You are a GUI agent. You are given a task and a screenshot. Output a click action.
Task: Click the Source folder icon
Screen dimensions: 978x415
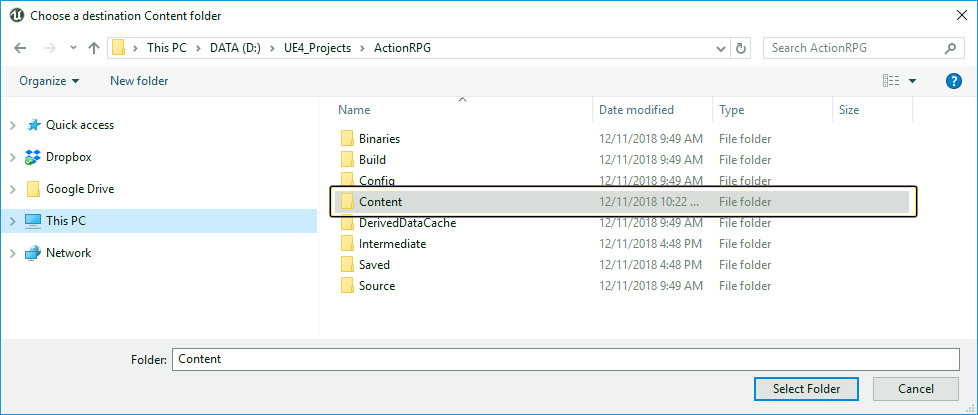[x=347, y=286]
